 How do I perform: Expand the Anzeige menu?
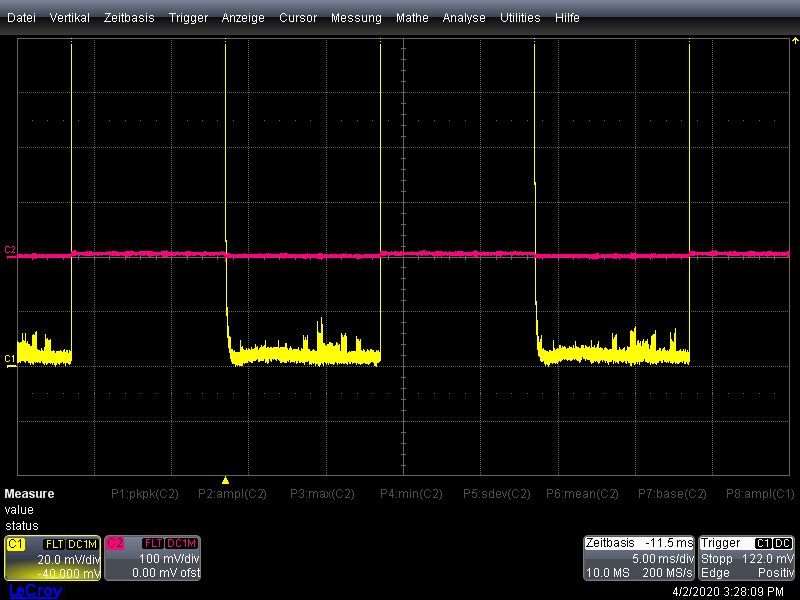[x=243, y=18]
